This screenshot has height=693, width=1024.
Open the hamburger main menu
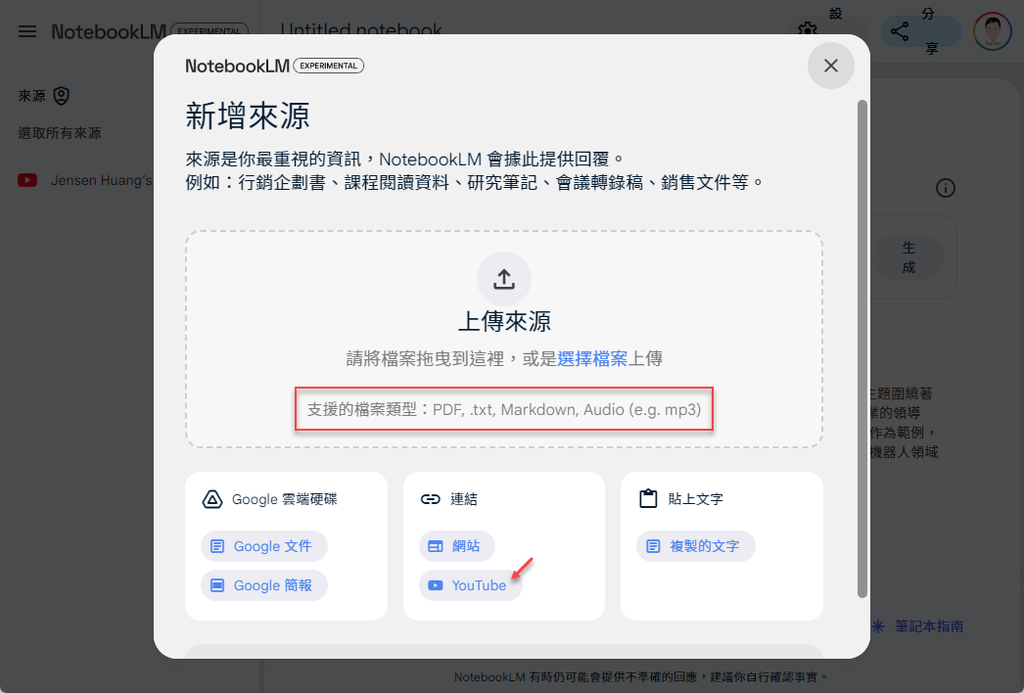(x=27, y=31)
